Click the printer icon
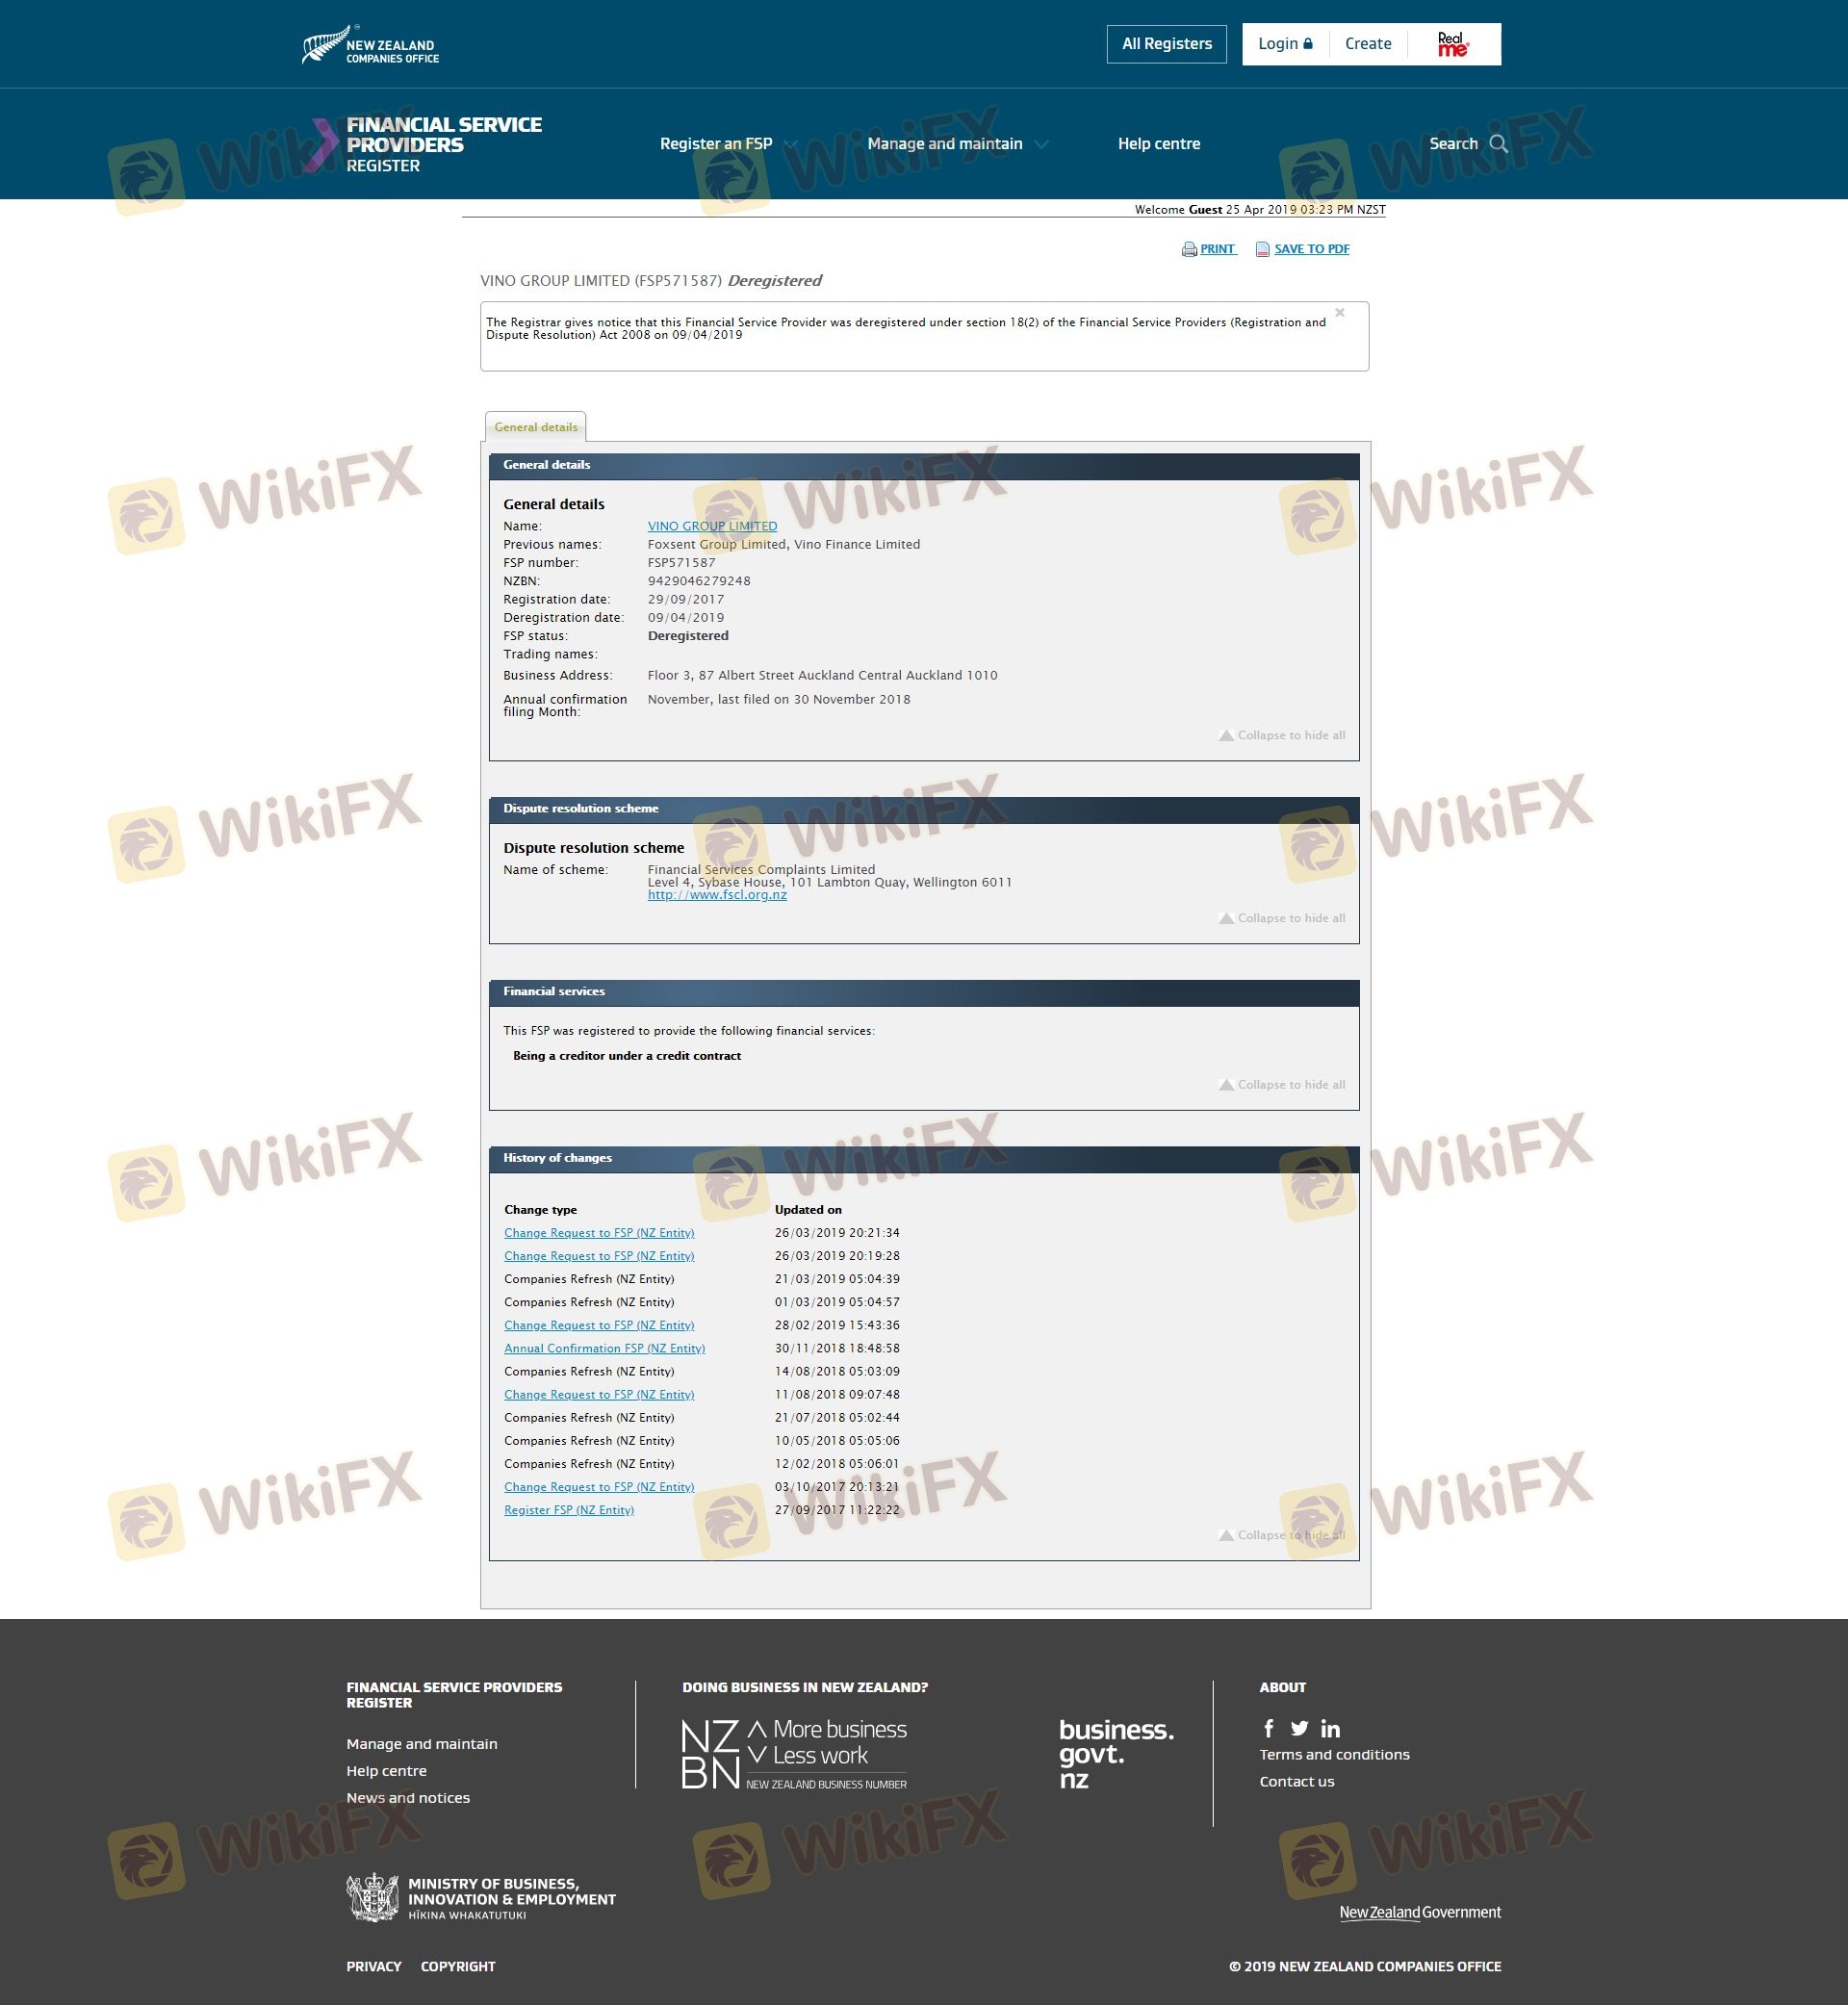 click(x=1189, y=249)
